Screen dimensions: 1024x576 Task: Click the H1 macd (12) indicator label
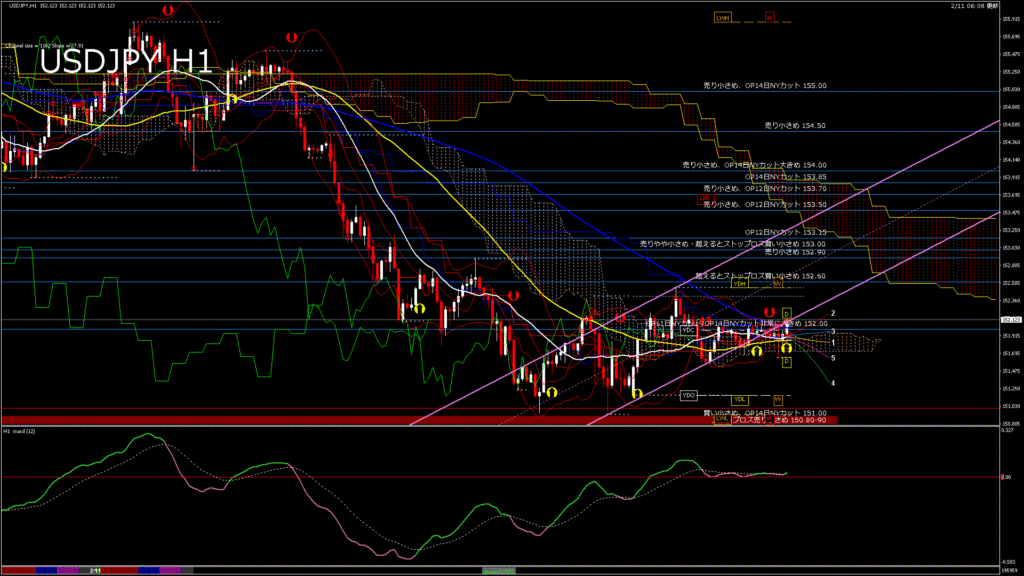(x=20, y=431)
